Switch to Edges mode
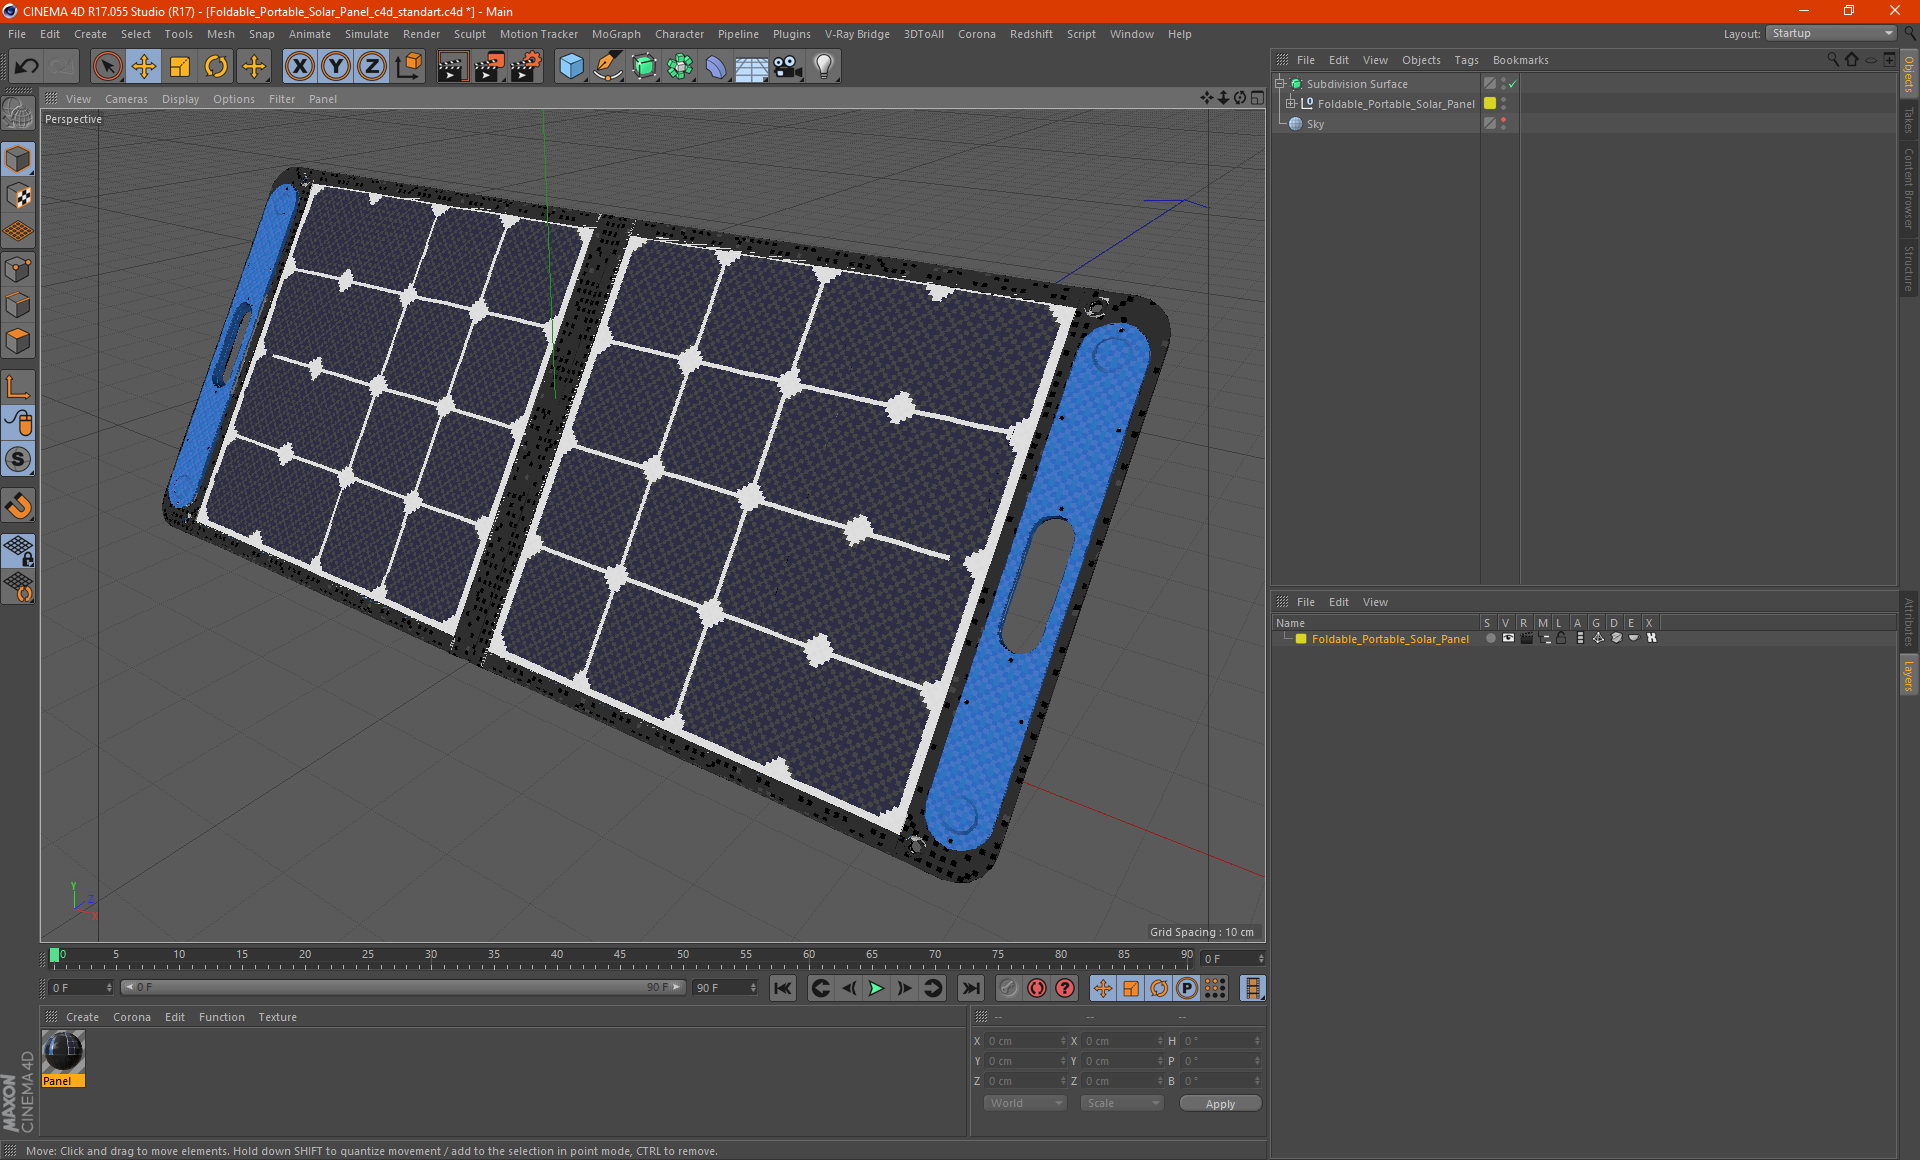Screen dimensions: 1920x1160 [18, 305]
